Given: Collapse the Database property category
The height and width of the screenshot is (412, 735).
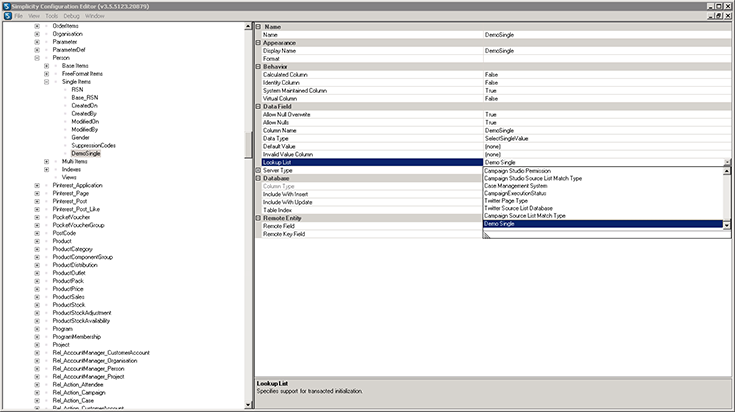Looking at the screenshot, I should click(x=258, y=178).
